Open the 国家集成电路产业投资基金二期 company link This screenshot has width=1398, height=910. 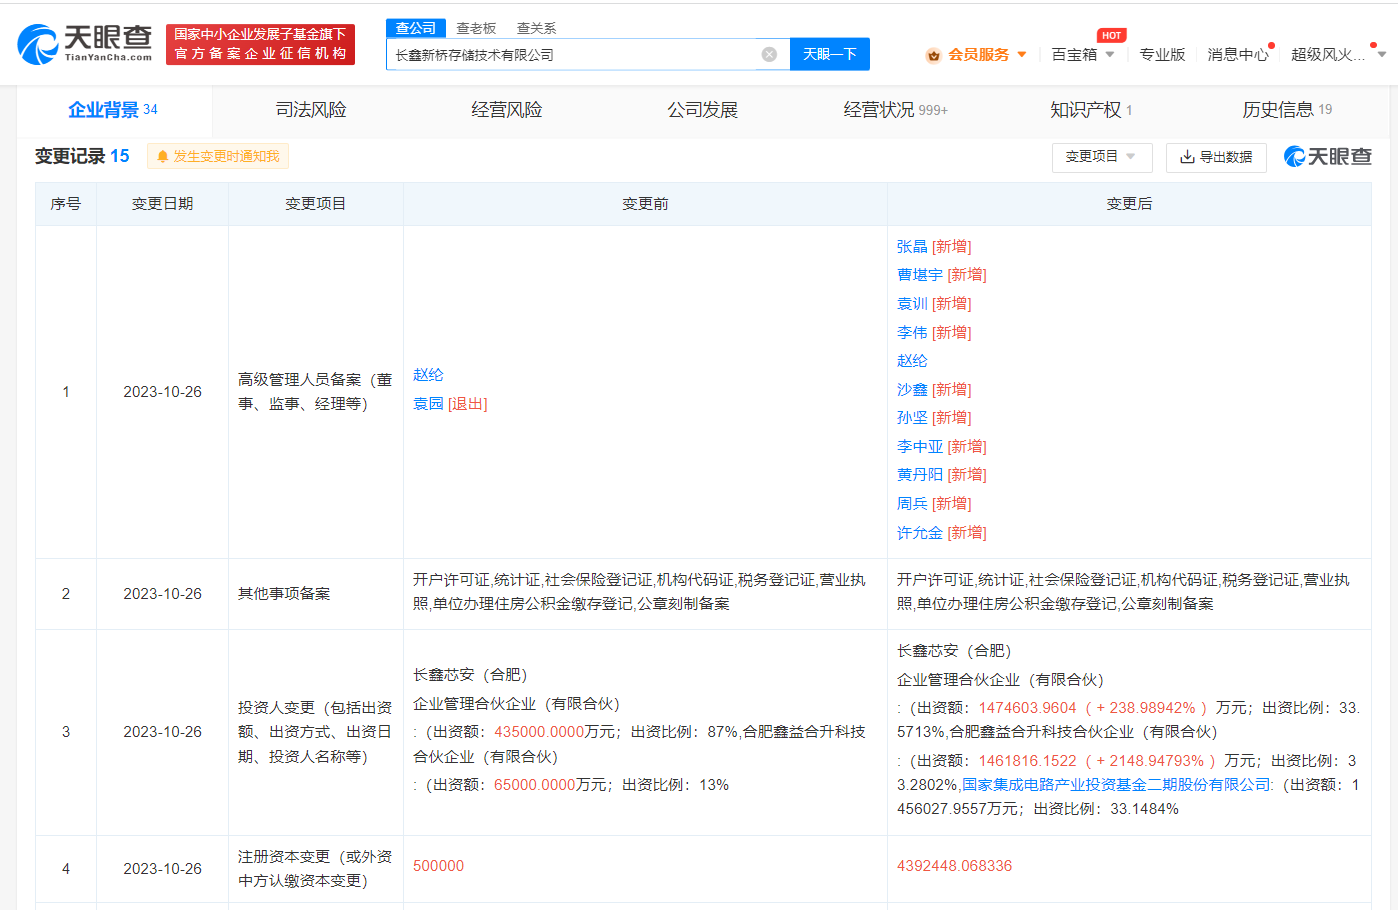[x=1117, y=785]
